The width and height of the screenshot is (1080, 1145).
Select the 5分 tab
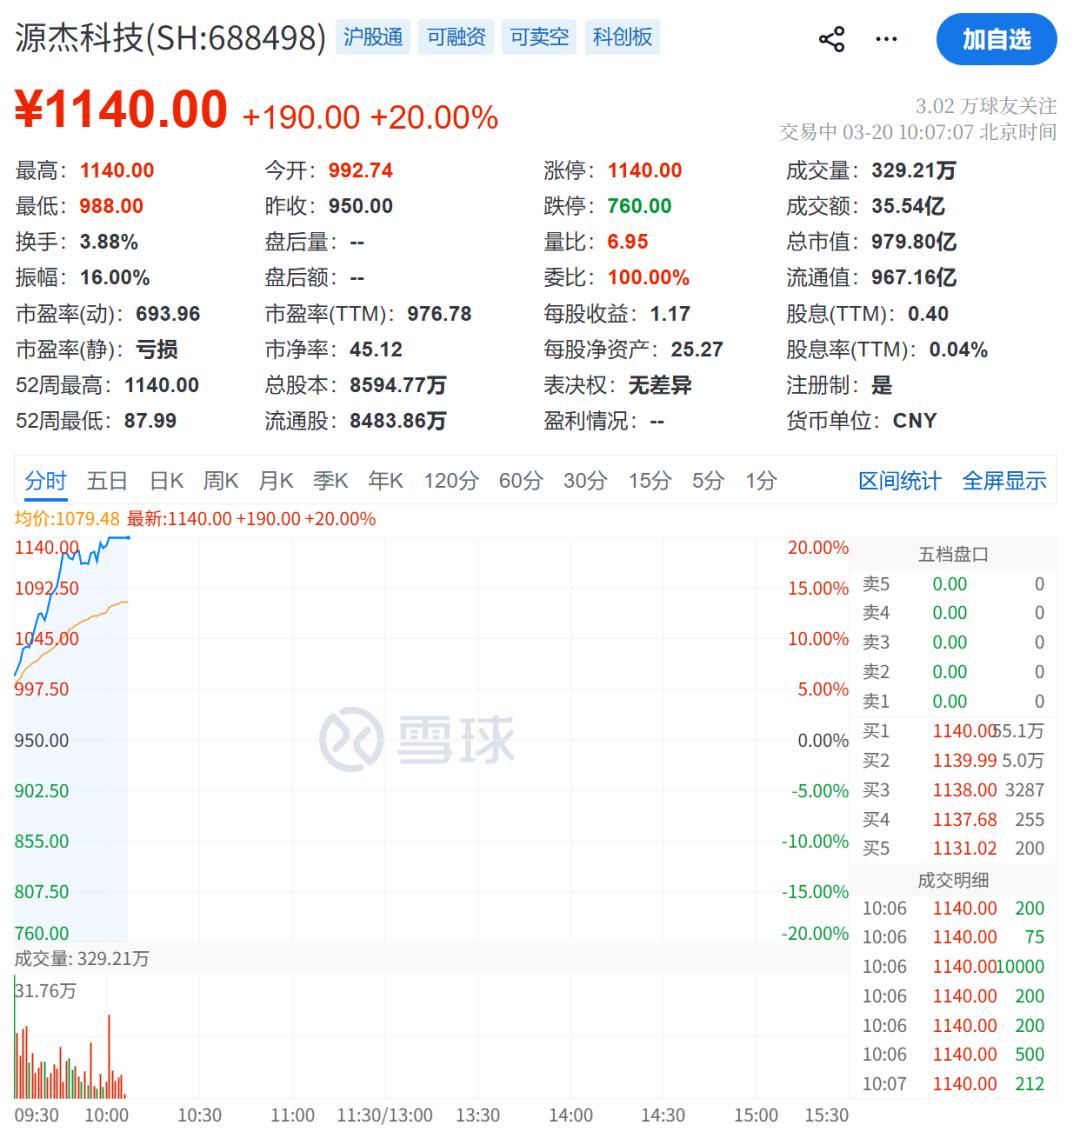point(708,480)
